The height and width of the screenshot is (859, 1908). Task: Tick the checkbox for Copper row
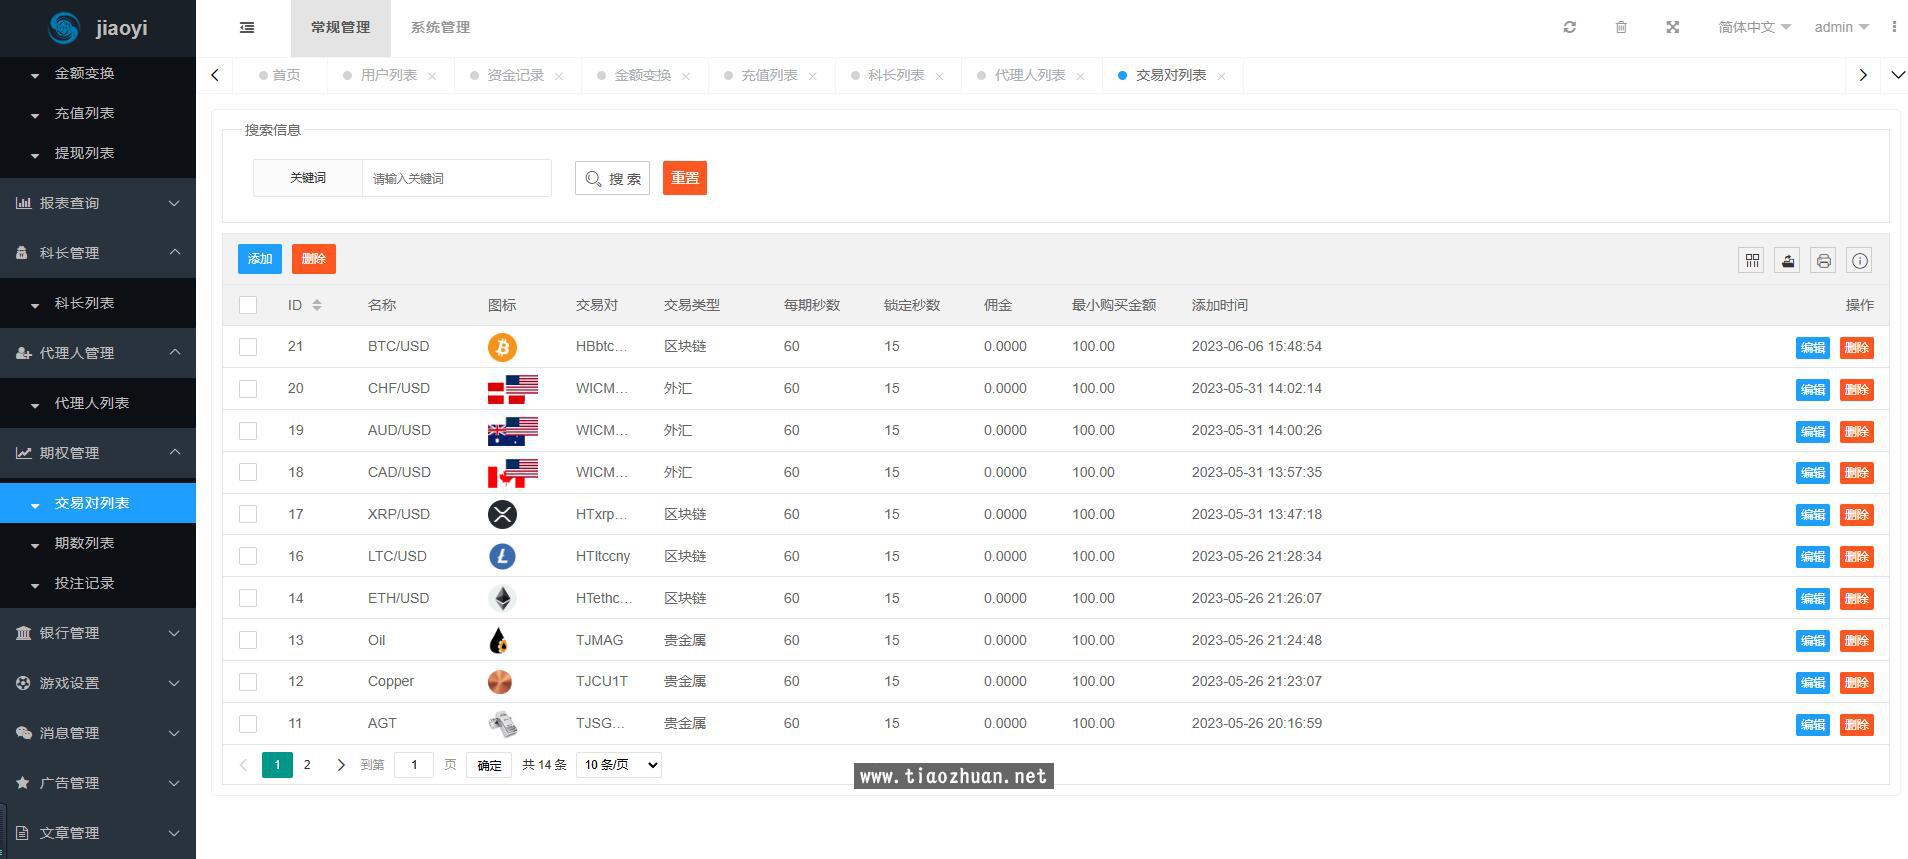[248, 682]
